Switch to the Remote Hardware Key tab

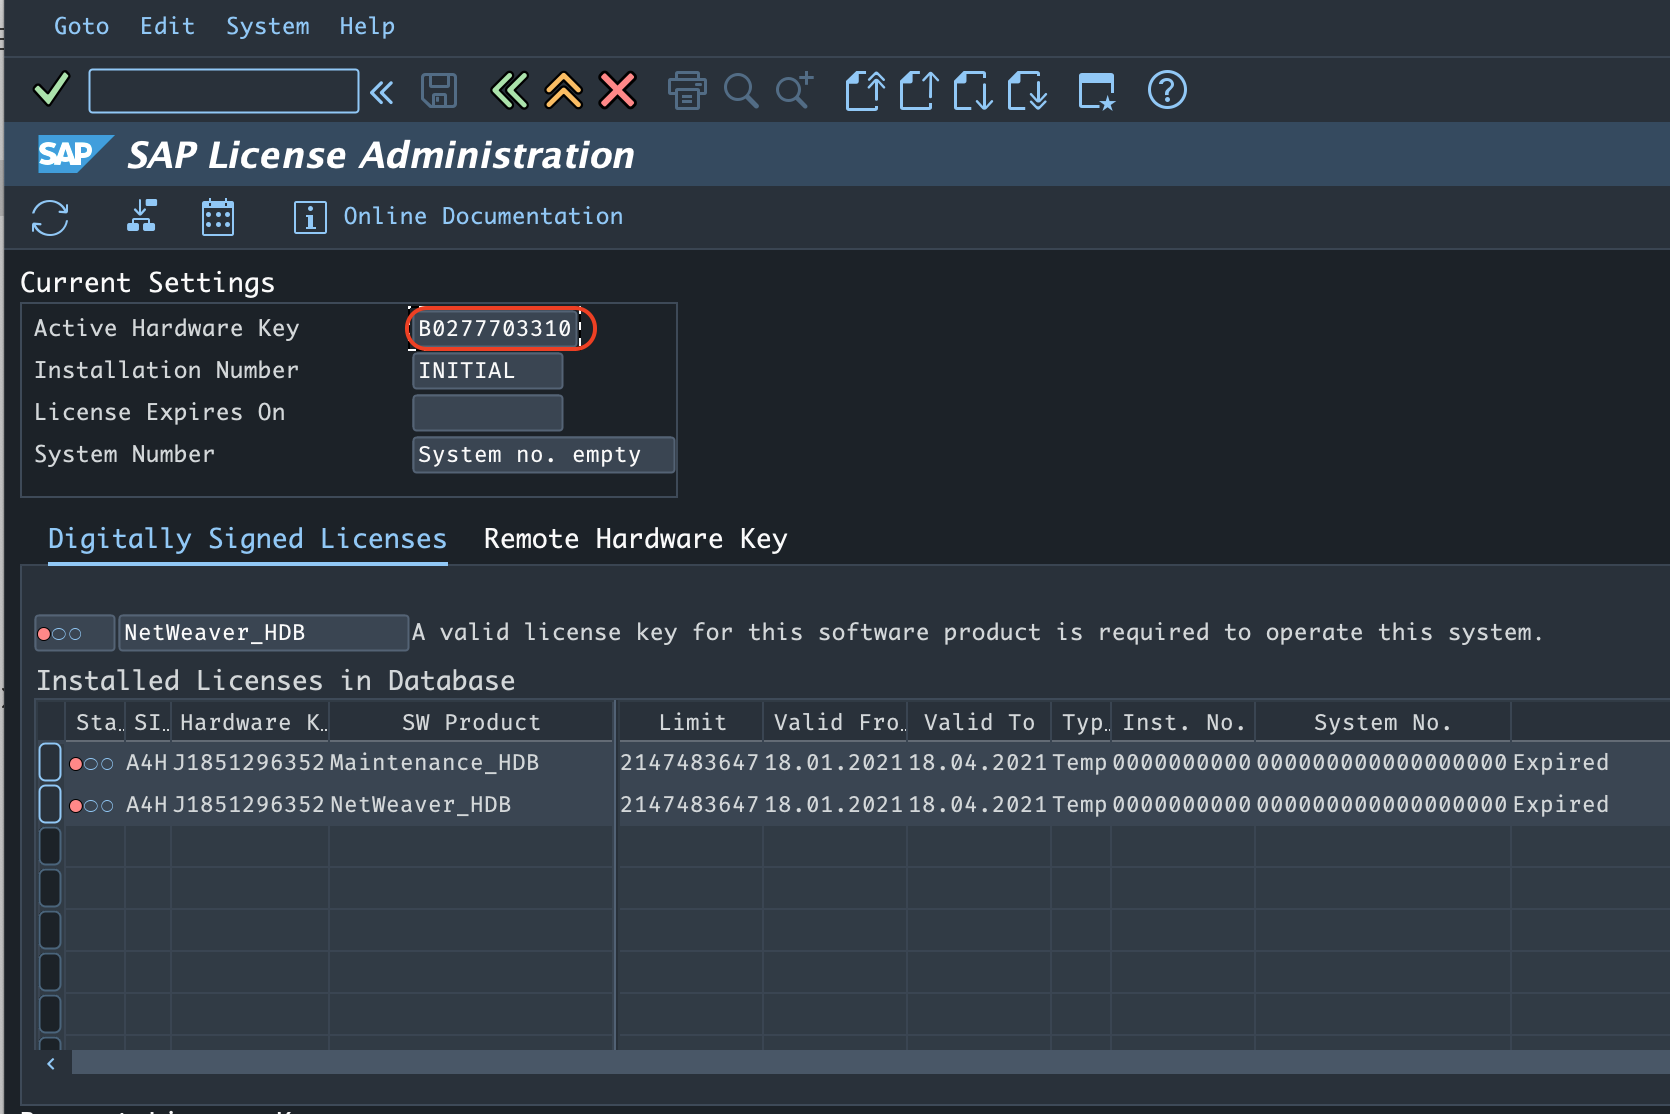634,539
